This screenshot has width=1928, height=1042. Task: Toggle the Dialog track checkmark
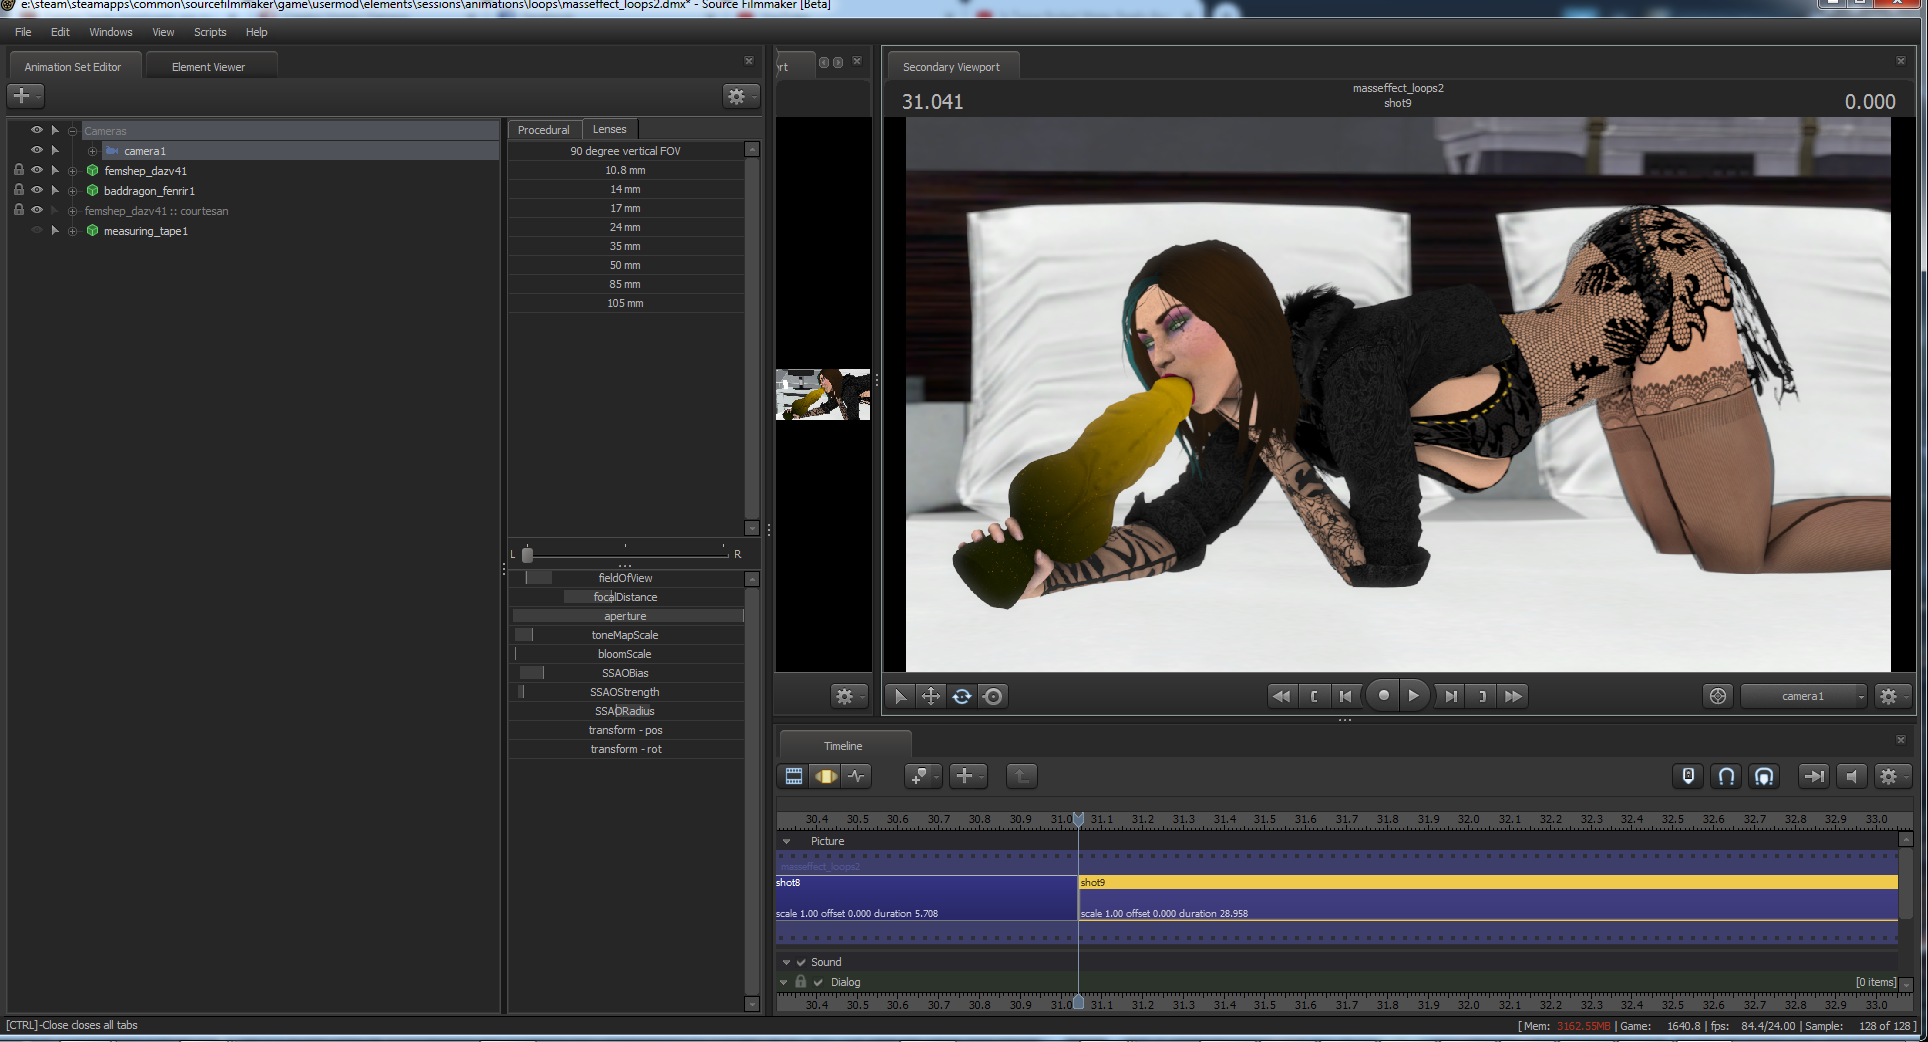tap(818, 982)
